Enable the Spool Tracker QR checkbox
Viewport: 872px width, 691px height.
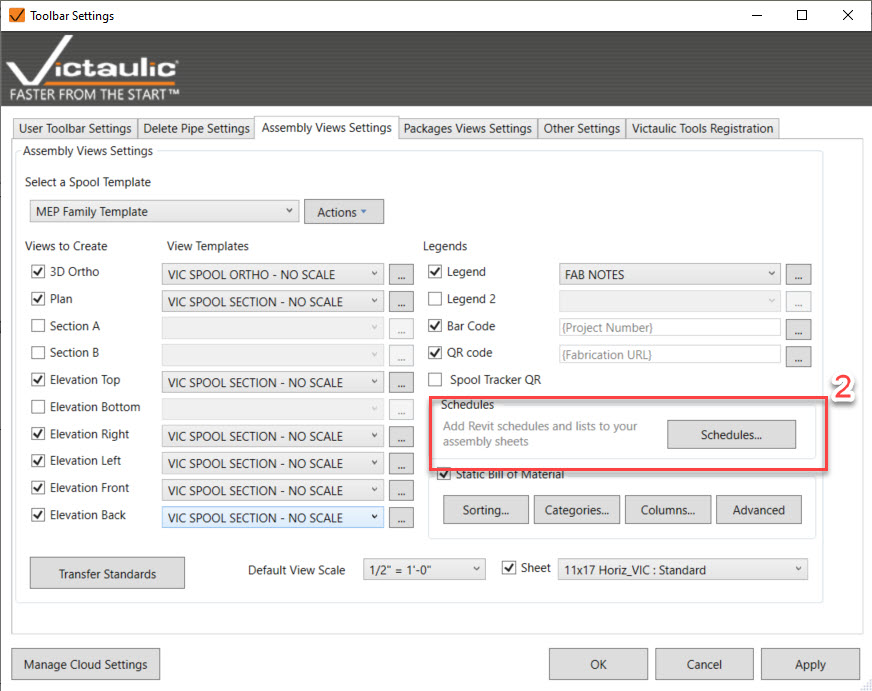pyautogui.click(x=435, y=380)
